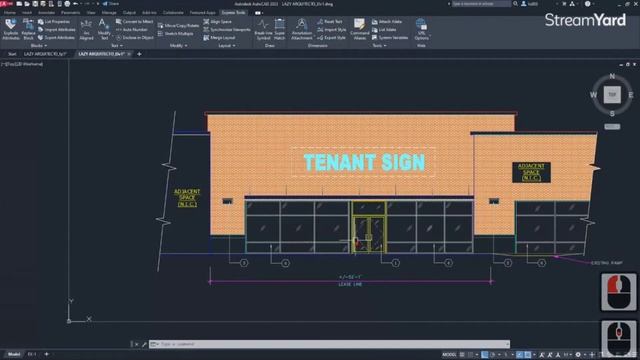Toggle ortho mode in status bar

tap(484, 355)
